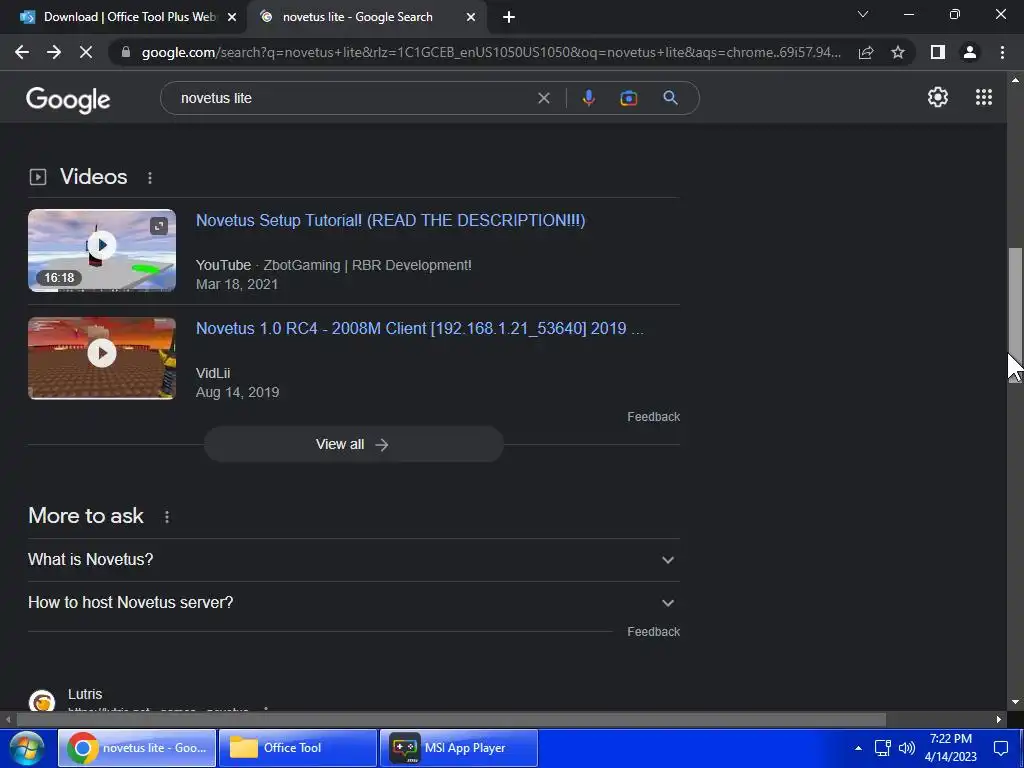Open Novetus 1.0 RC4 2008M Client link
This screenshot has width=1024, height=768.
420,328
